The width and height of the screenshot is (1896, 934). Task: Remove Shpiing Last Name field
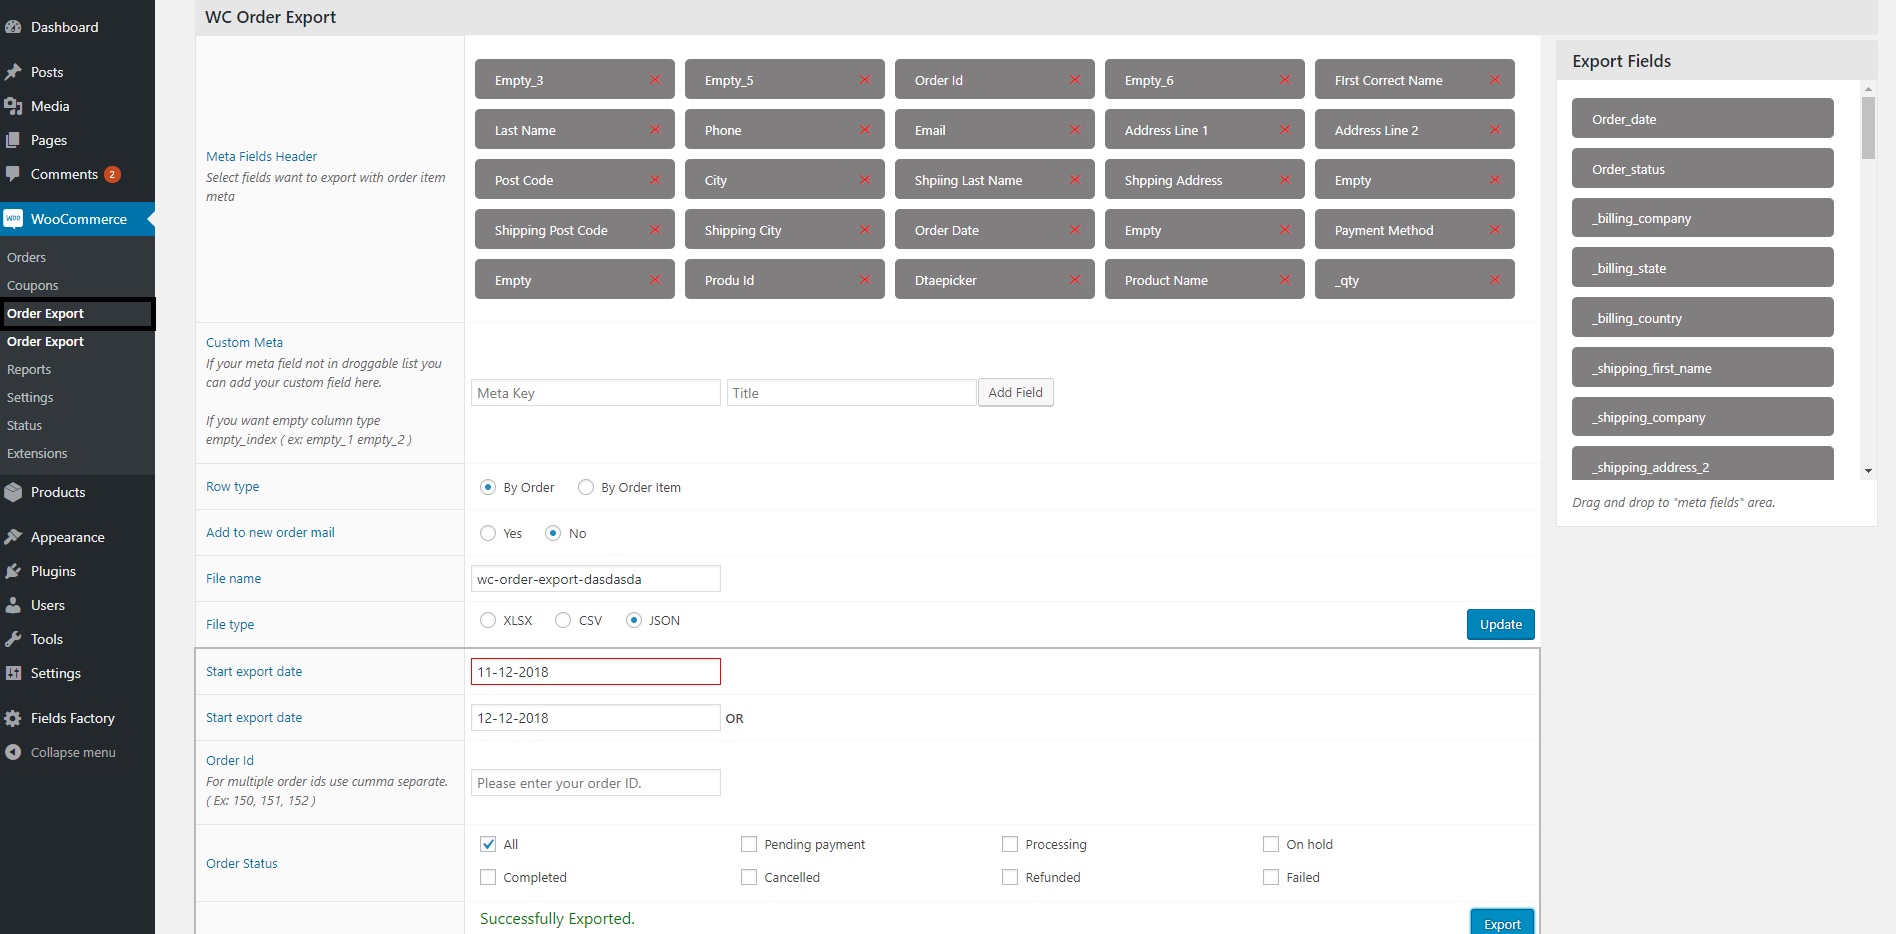point(1075,180)
